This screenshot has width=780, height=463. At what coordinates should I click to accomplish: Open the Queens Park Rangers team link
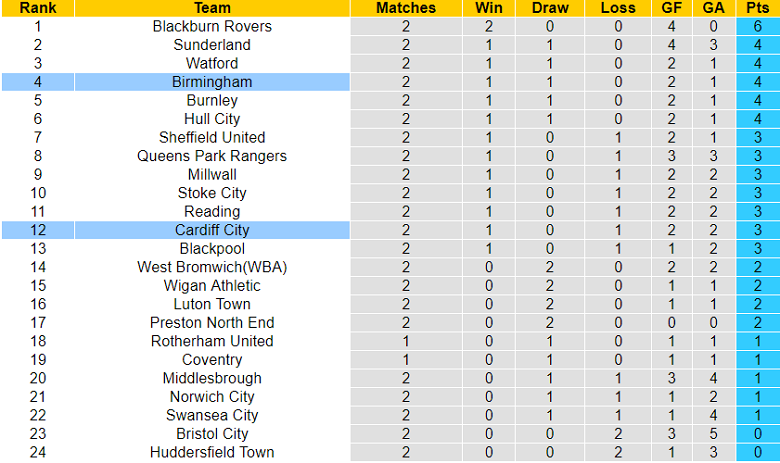[212, 156]
